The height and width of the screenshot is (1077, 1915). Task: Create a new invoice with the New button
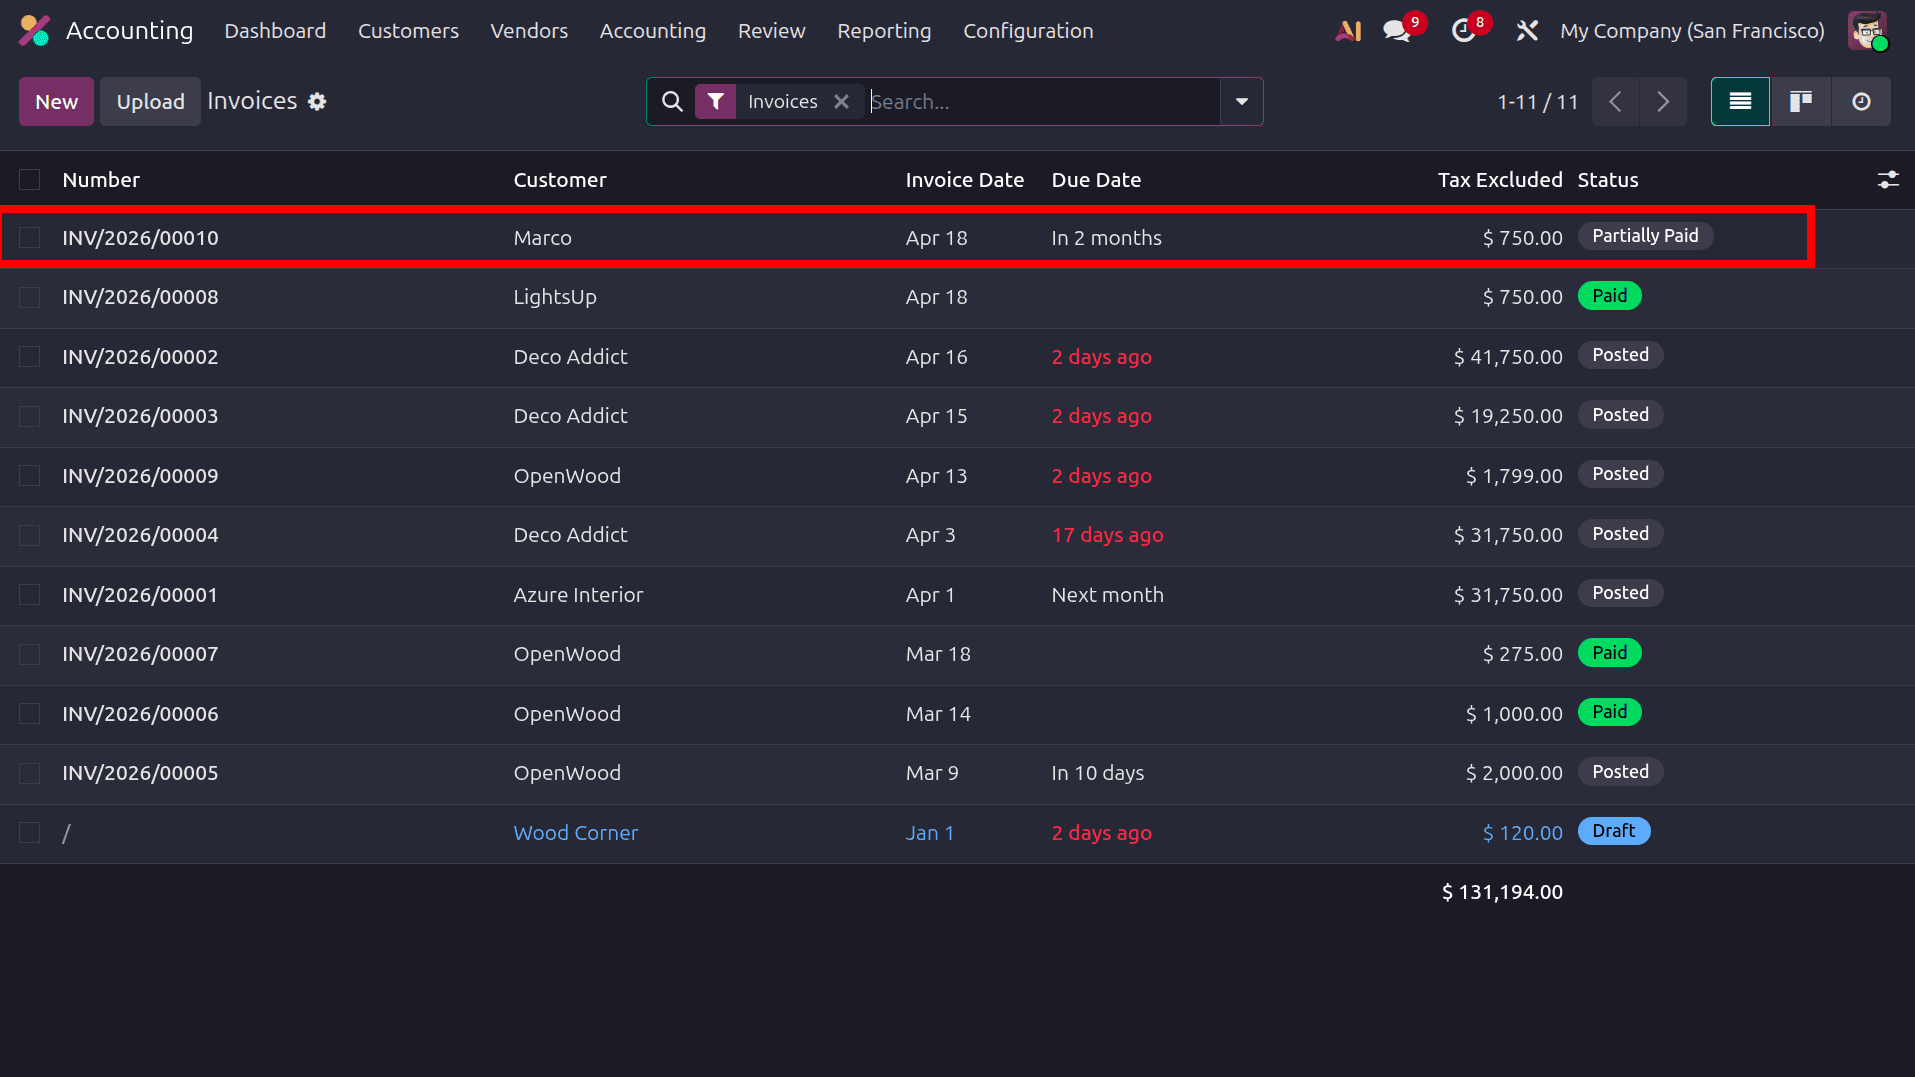[x=55, y=101]
